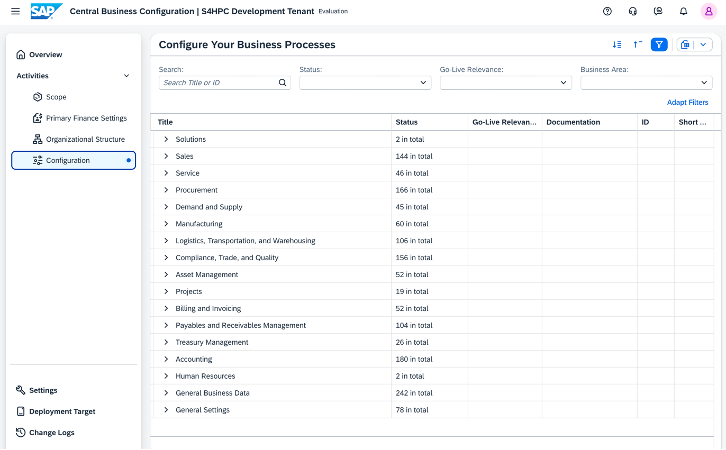This screenshot has width=726, height=450.
Task: Click the Go-Live Relevance column header
Action: pos(505,122)
